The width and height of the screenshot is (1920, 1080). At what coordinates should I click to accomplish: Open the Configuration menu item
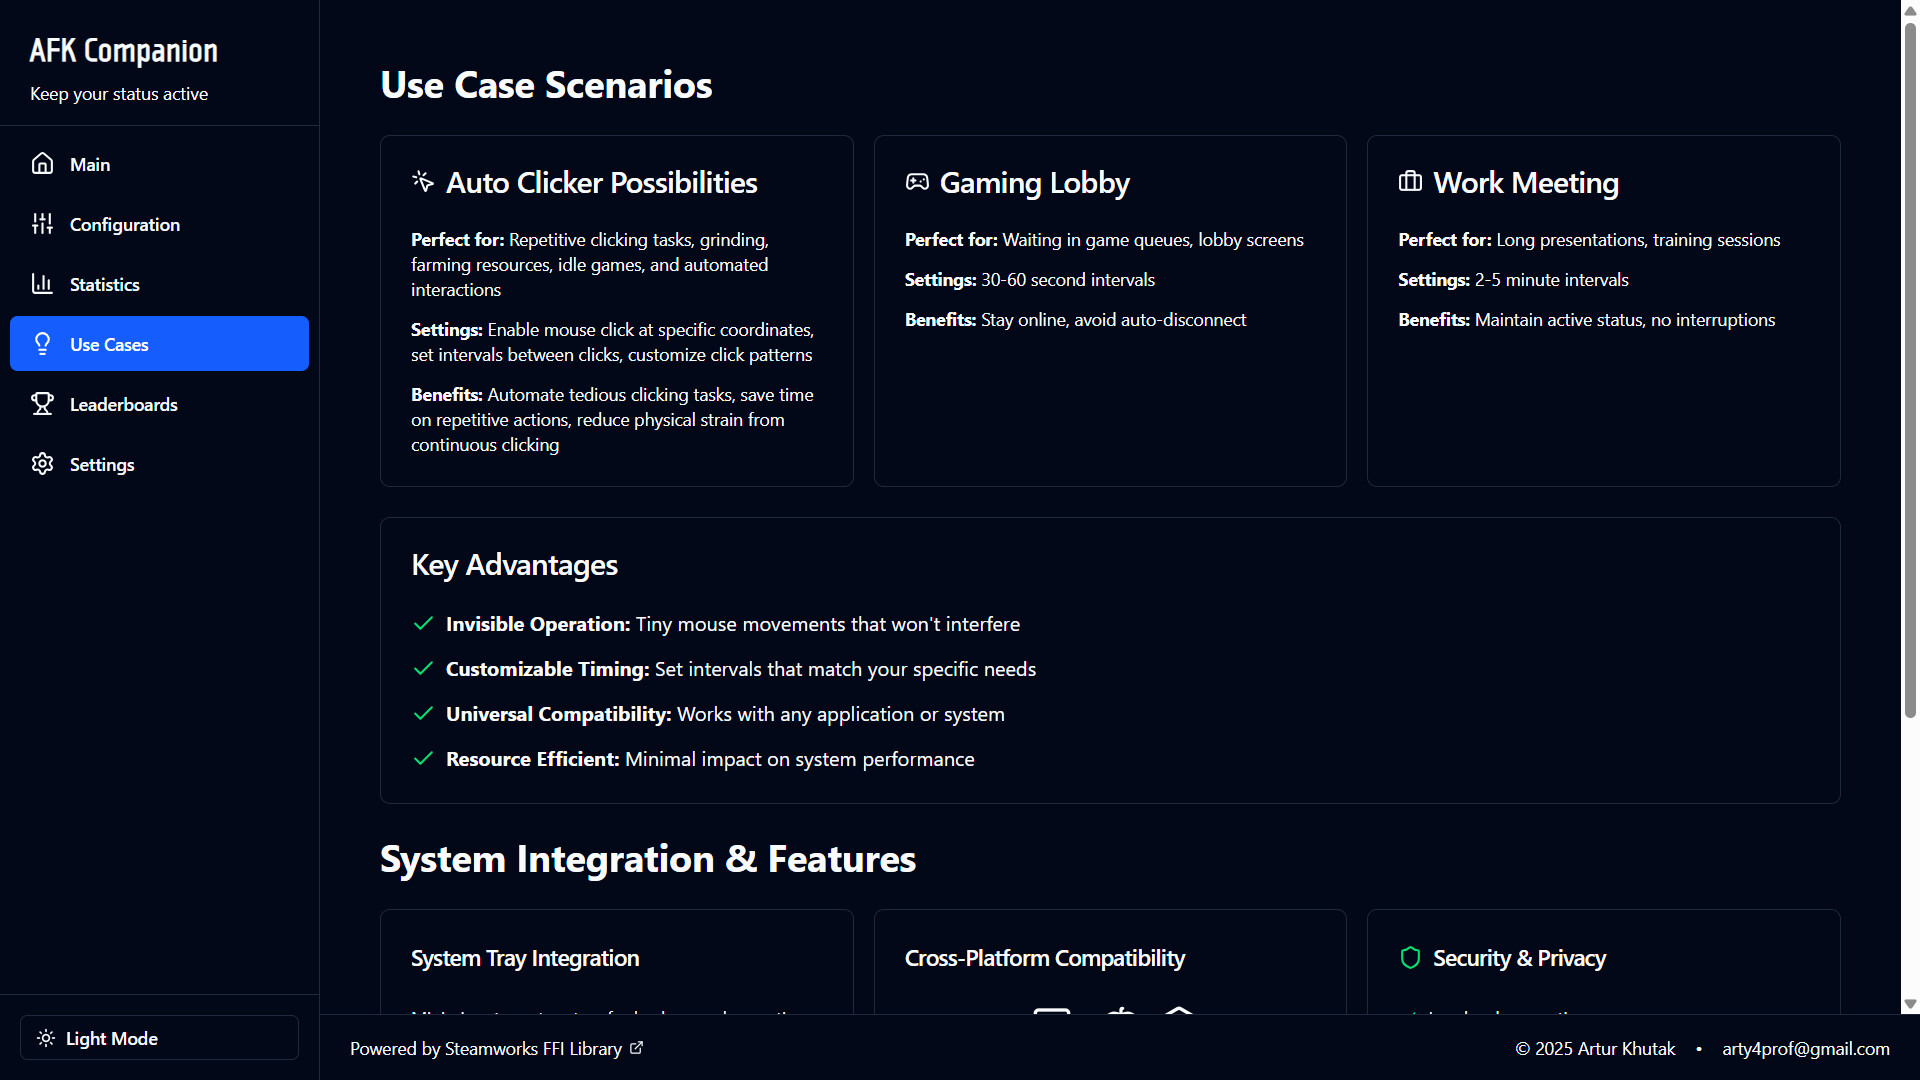[x=125, y=224]
